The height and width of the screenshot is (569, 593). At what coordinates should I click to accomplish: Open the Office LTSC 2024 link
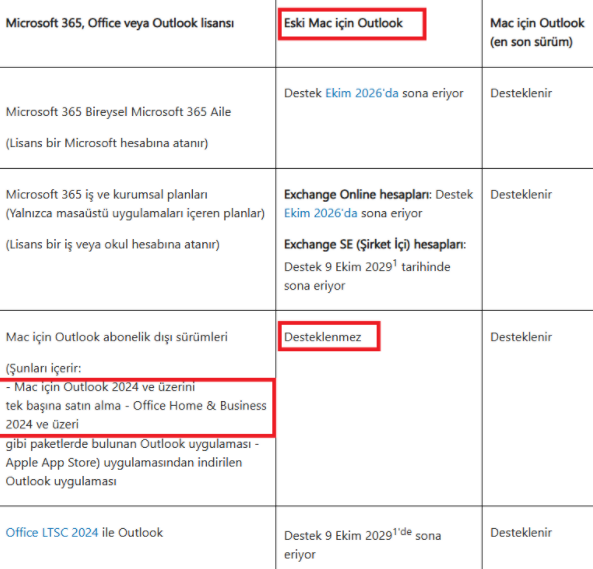[52, 532]
